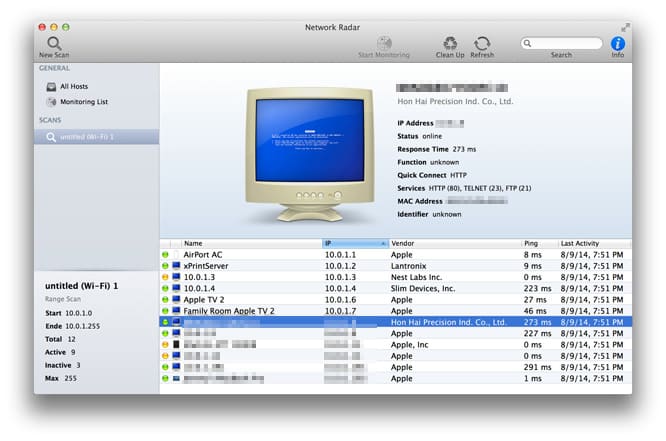This screenshot has height=441, width=666.
Task: Select All Hosts in sidebar
Action: pyautogui.click(x=73, y=87)
